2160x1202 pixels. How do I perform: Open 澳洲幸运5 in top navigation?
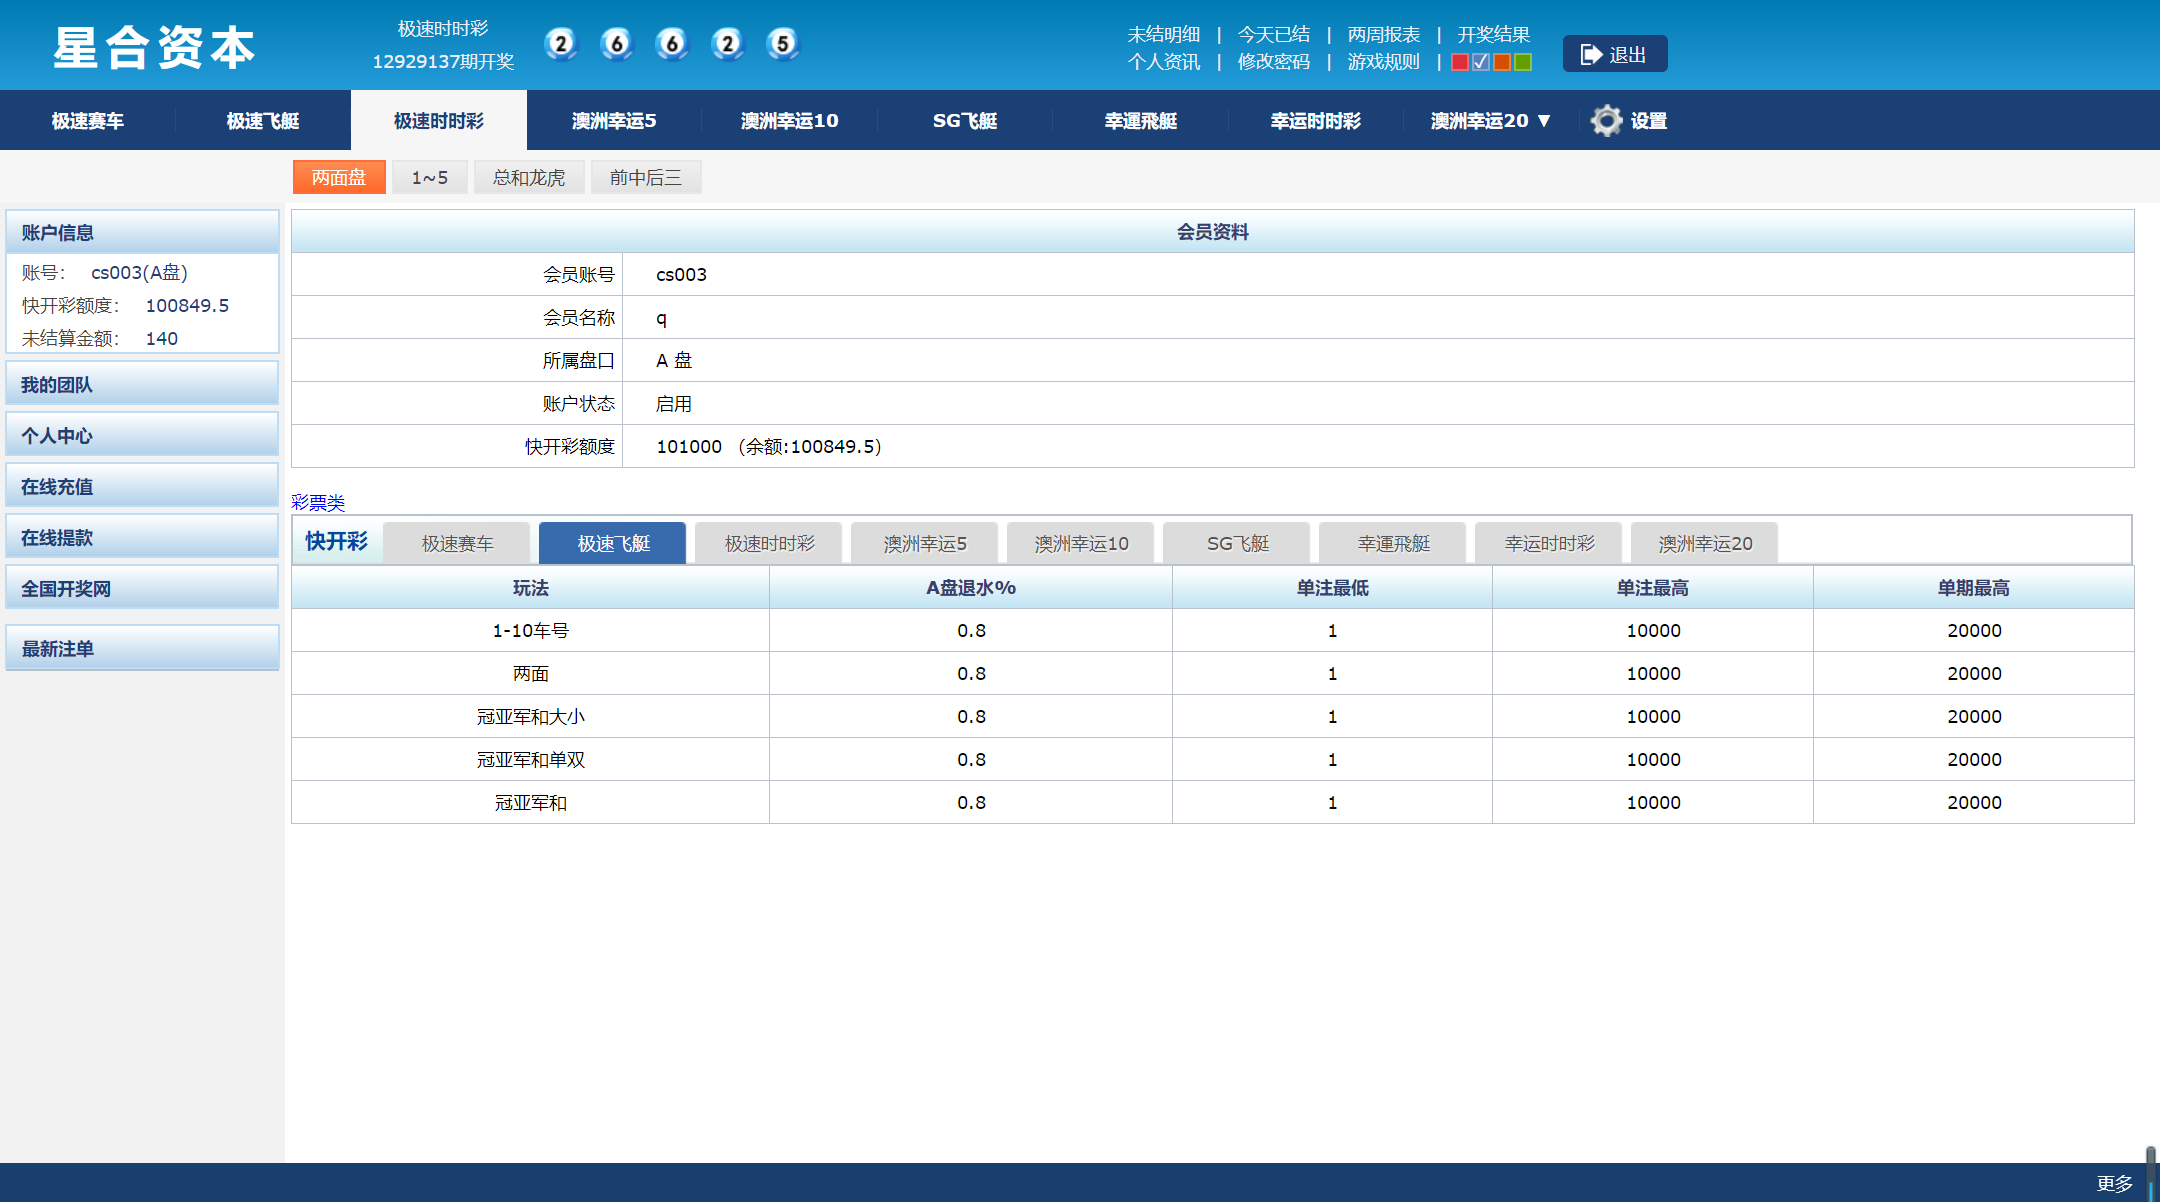[614, 121]
